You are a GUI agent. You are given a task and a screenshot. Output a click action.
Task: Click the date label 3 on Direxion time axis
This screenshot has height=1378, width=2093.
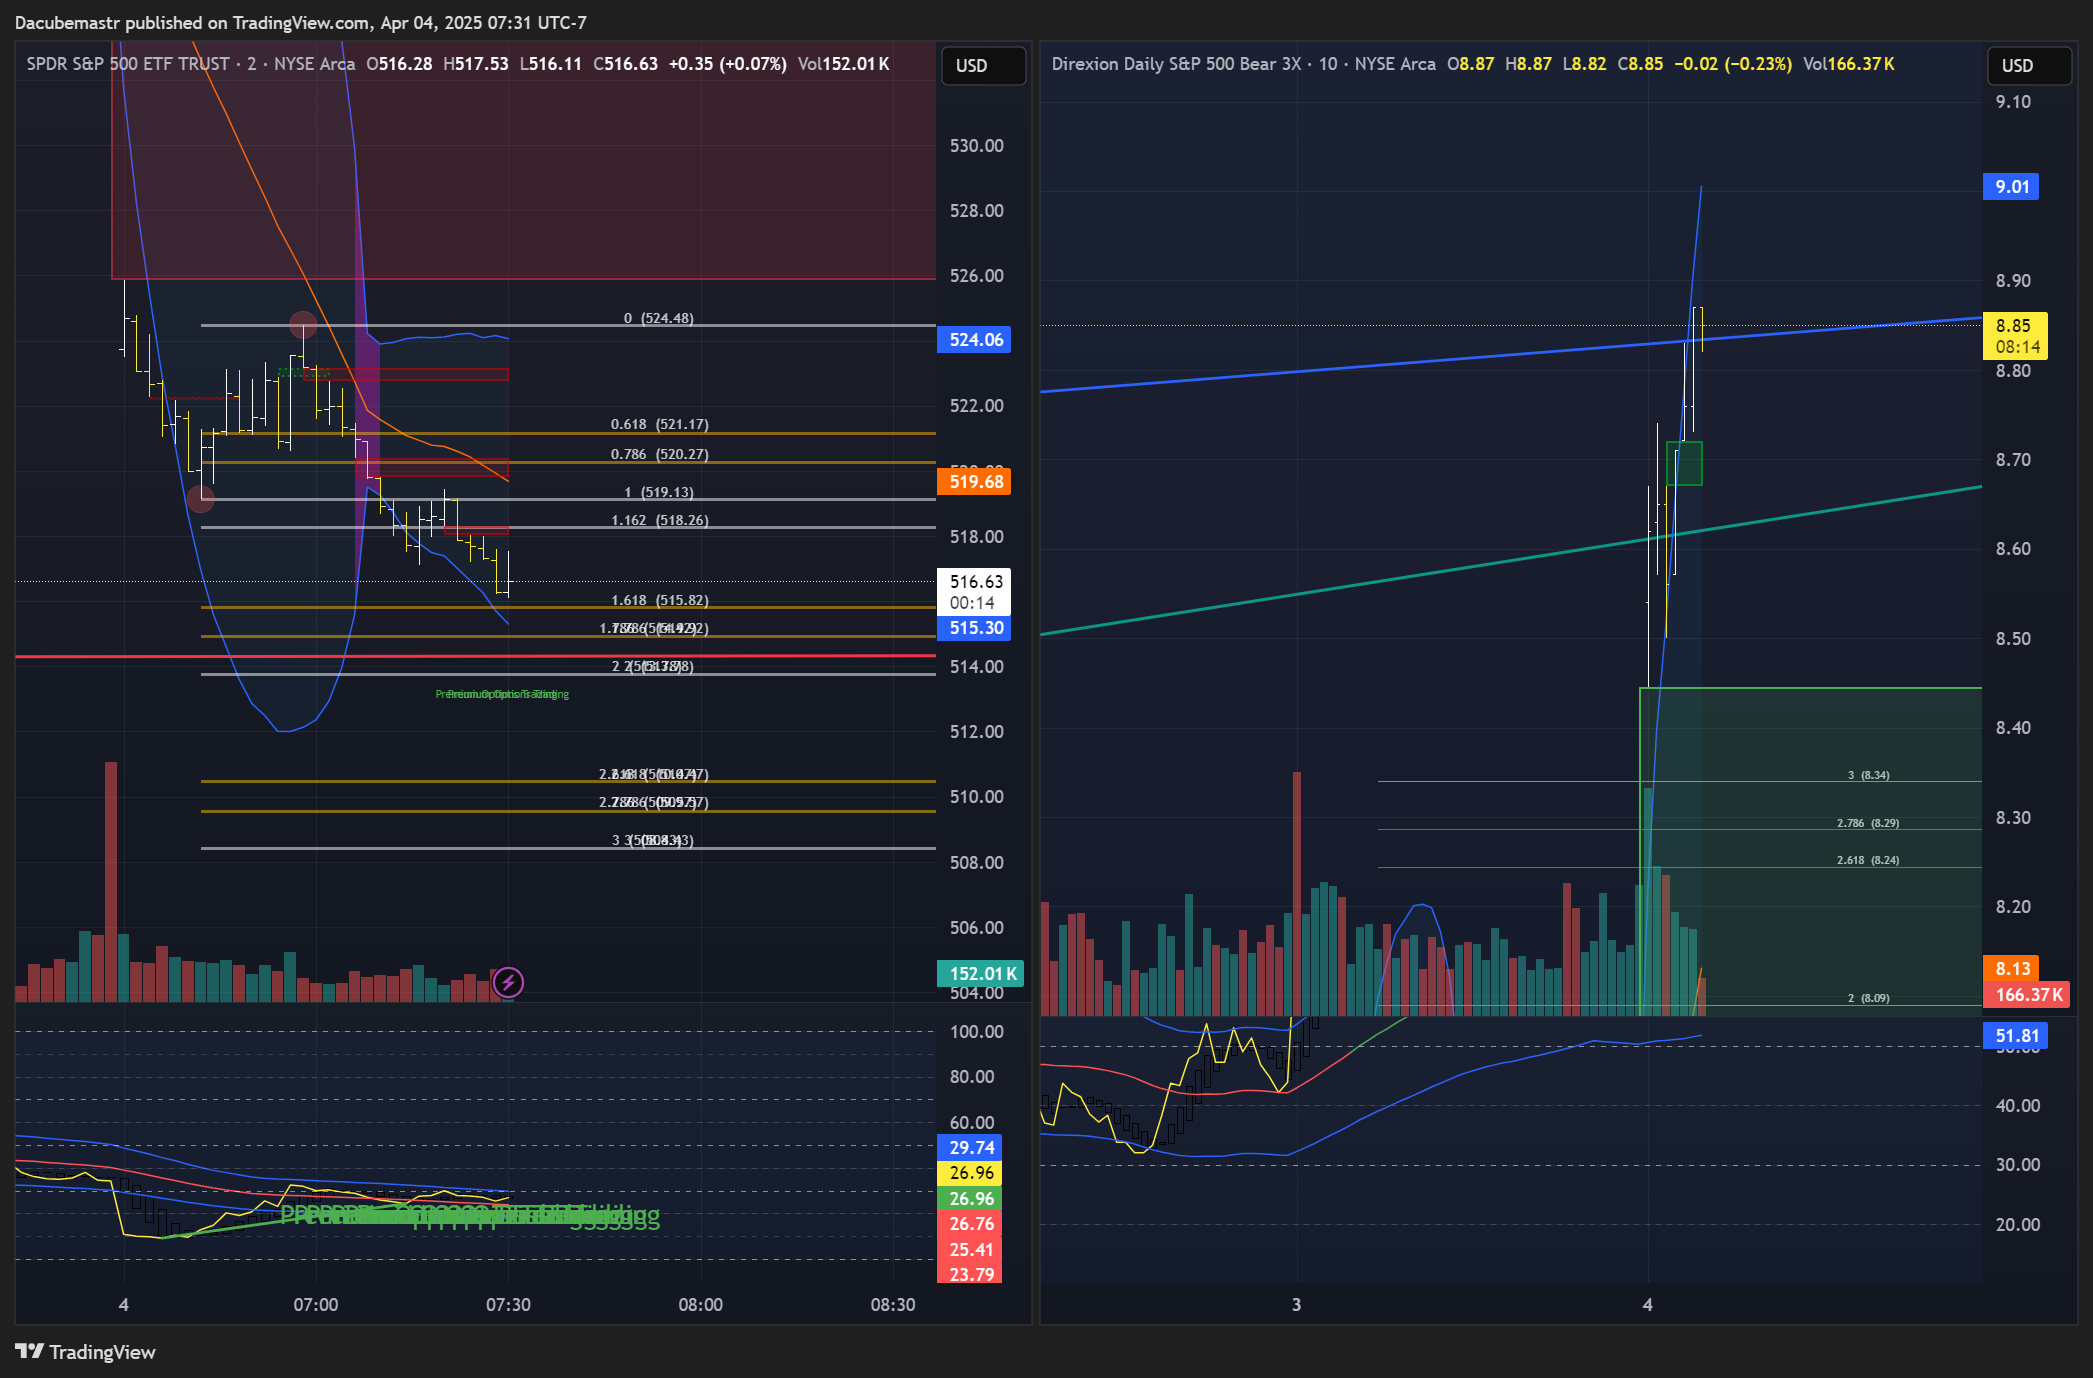point(1296,1305)
